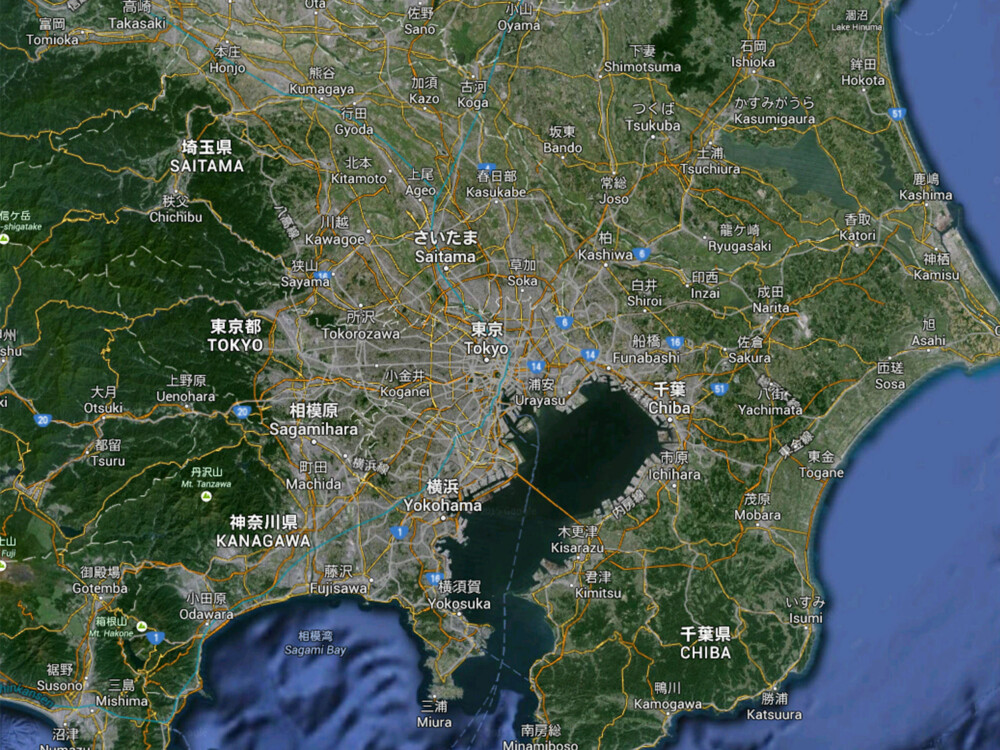Click the Mt. Tanzawa mountain marker
The width and height of the screenshot is (1000, 750).
click(206, 496)
